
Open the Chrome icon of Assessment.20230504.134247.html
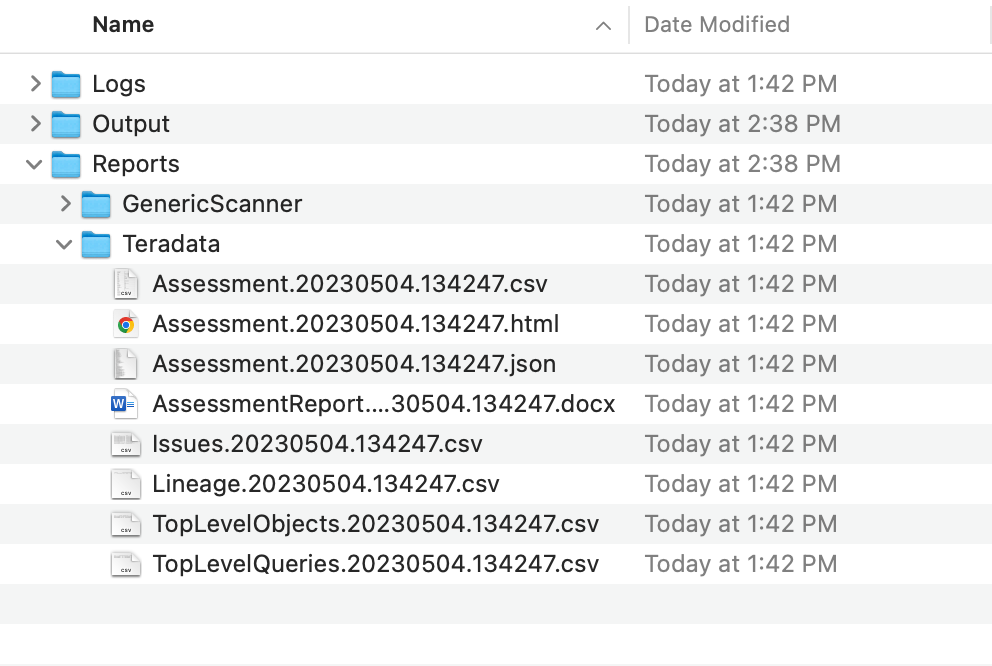(125, 324)
